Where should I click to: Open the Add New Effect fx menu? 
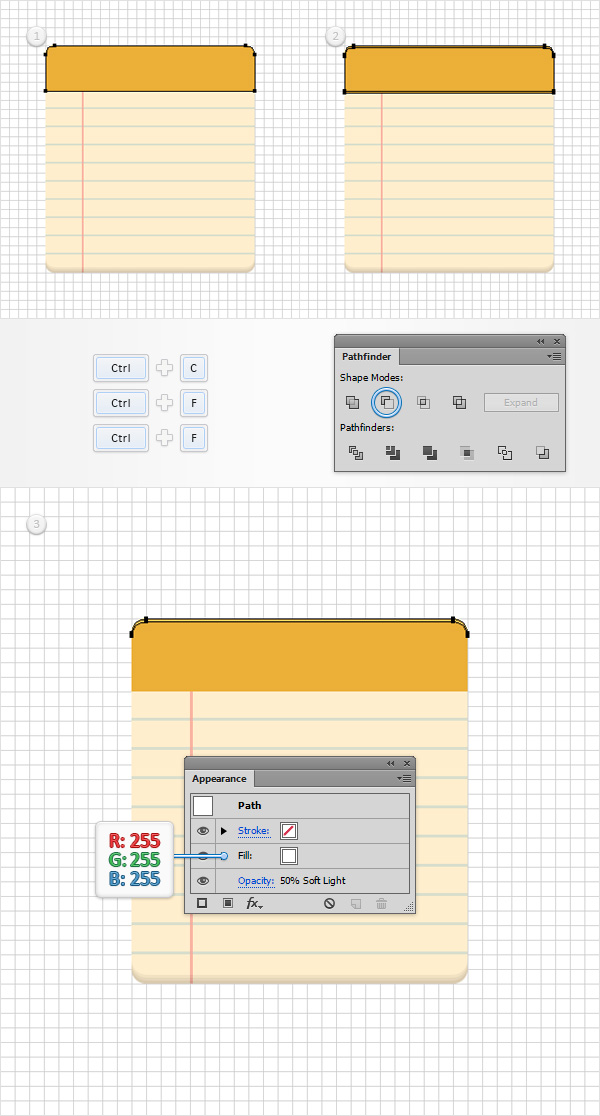pyautogui.click(x=255, y=903)
